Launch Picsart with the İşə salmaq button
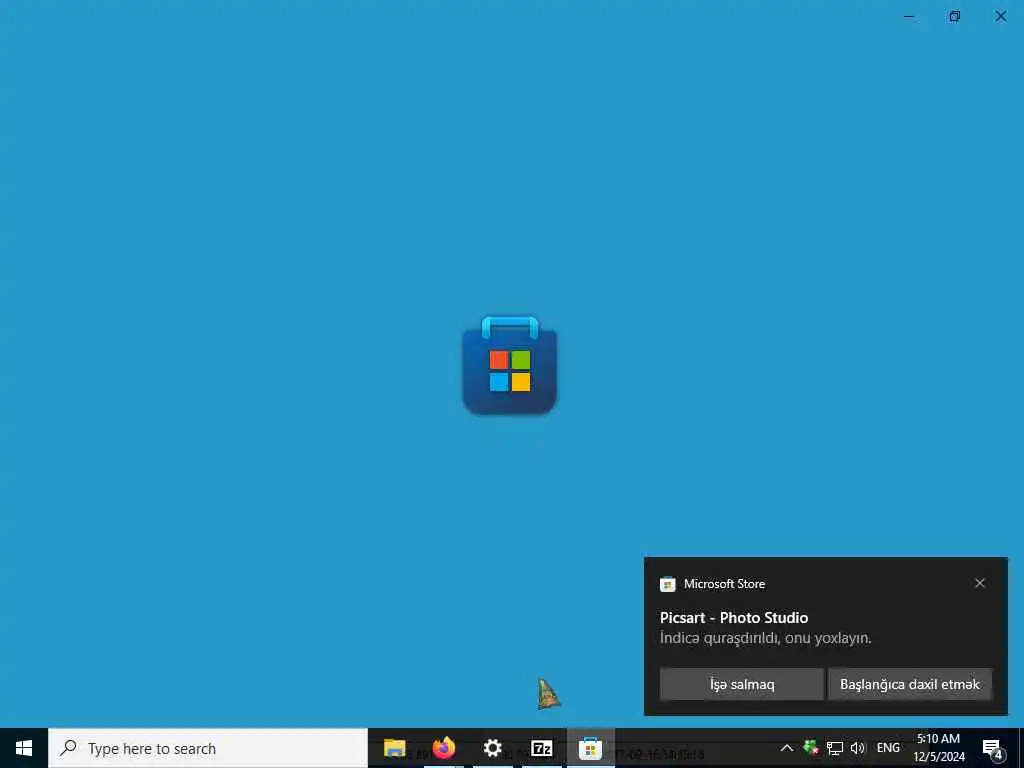Viewport: 1024px width, 768px height. pyautogui.click(x=741, y=684)
